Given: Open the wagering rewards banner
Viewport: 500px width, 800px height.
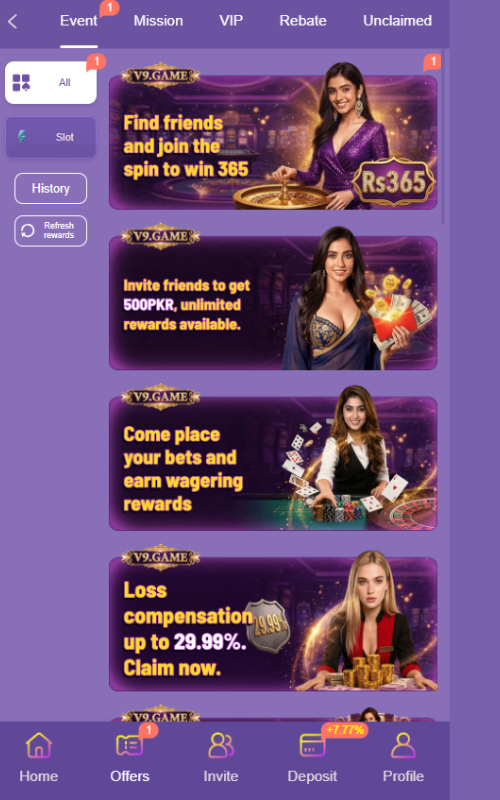Looking at the screenshot, I should pos(273,464).
